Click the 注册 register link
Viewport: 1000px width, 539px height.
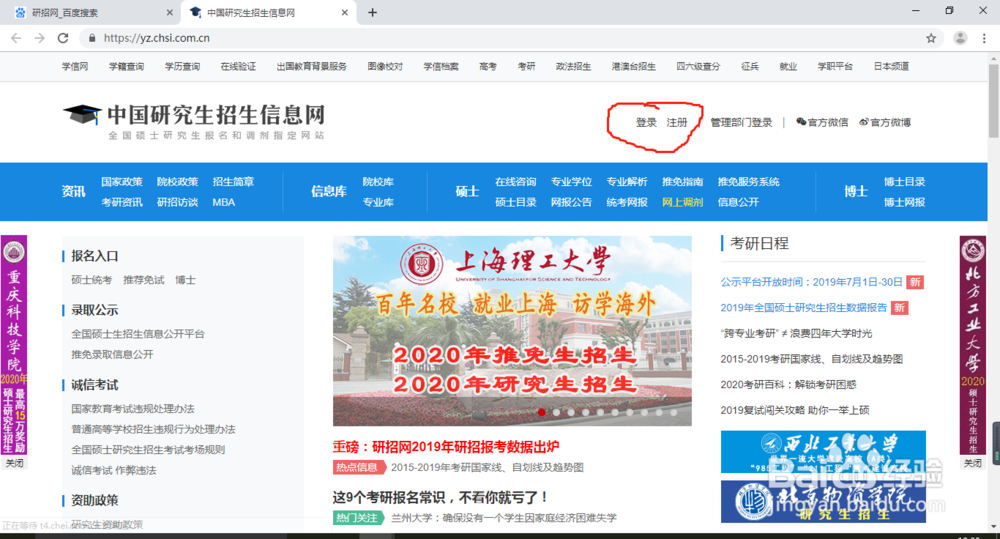pyautogui.click(x=677, y=122)
